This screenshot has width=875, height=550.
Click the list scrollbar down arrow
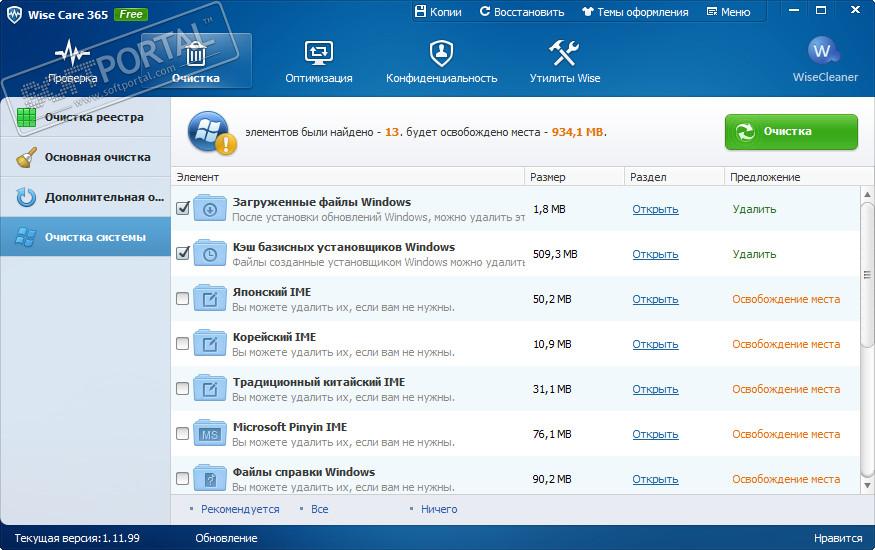point(867,485)
